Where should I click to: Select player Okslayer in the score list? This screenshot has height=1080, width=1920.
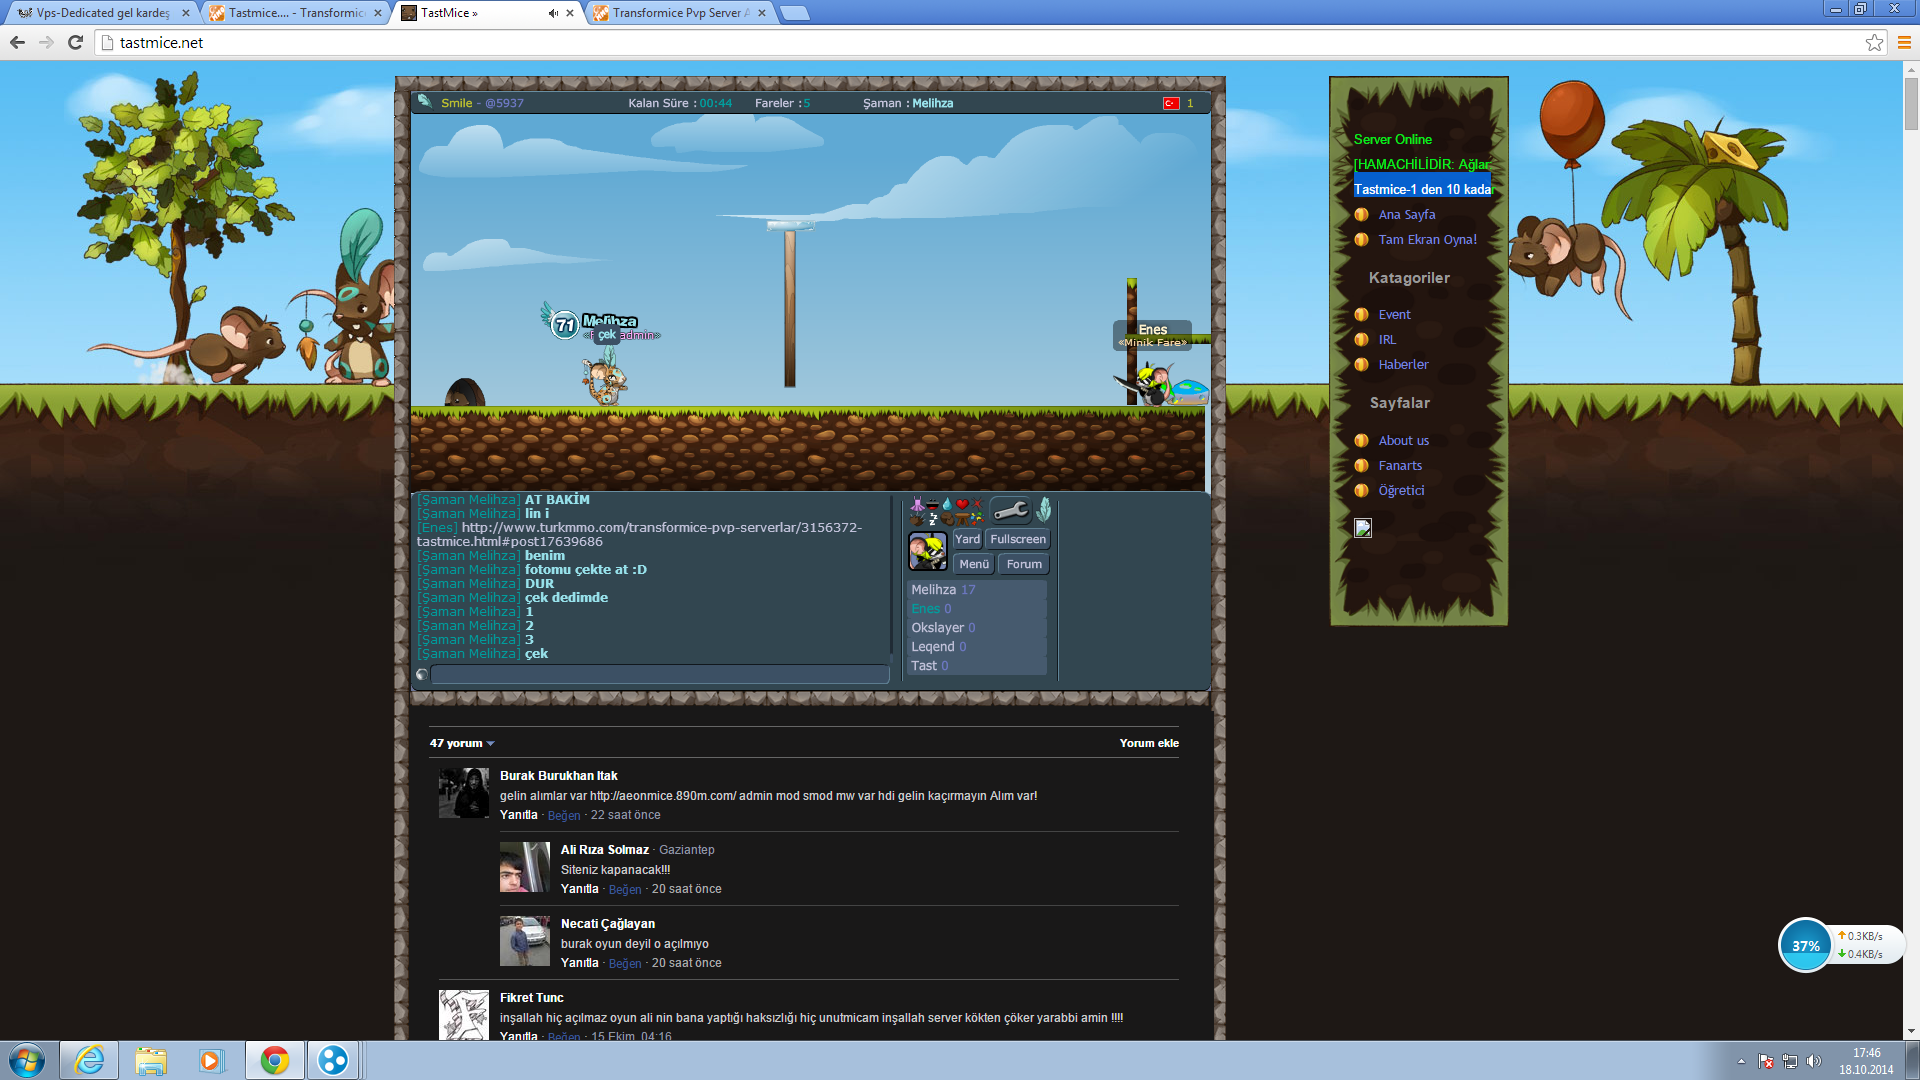pyautogui.click(x=976, y=628)
